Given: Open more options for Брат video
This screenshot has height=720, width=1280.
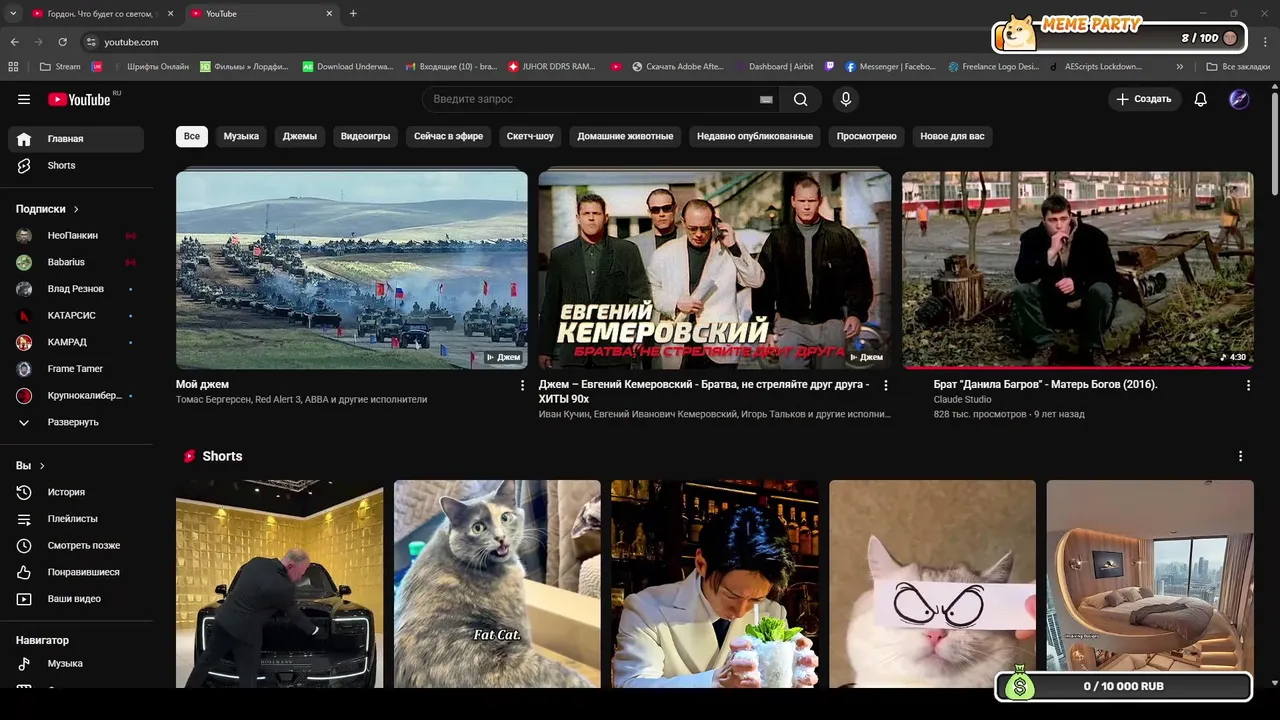Looking at the screenshot, I should point(1248,385).
